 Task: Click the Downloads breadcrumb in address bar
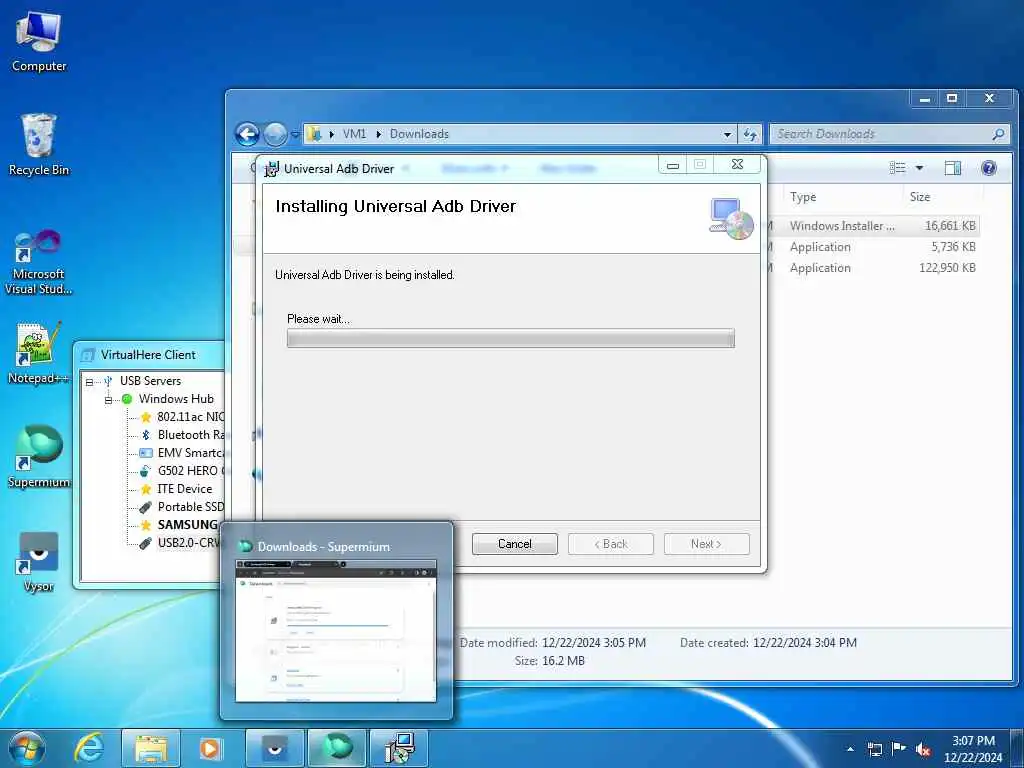pyautogui.click(x=419, y=134)
